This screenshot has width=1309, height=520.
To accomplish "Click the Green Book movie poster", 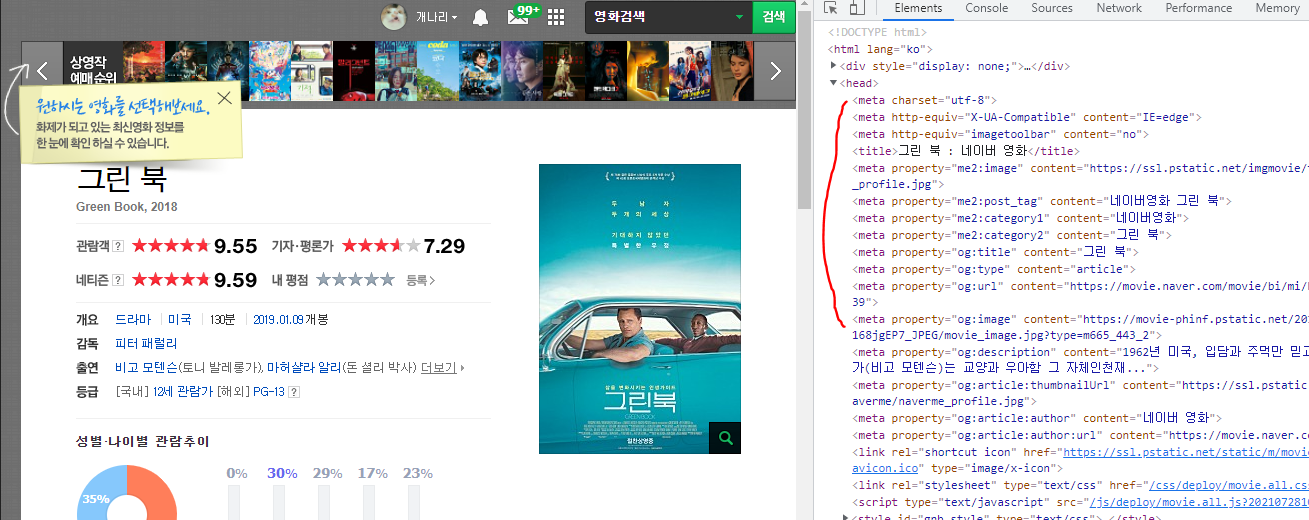I will (x=640, y=308).
